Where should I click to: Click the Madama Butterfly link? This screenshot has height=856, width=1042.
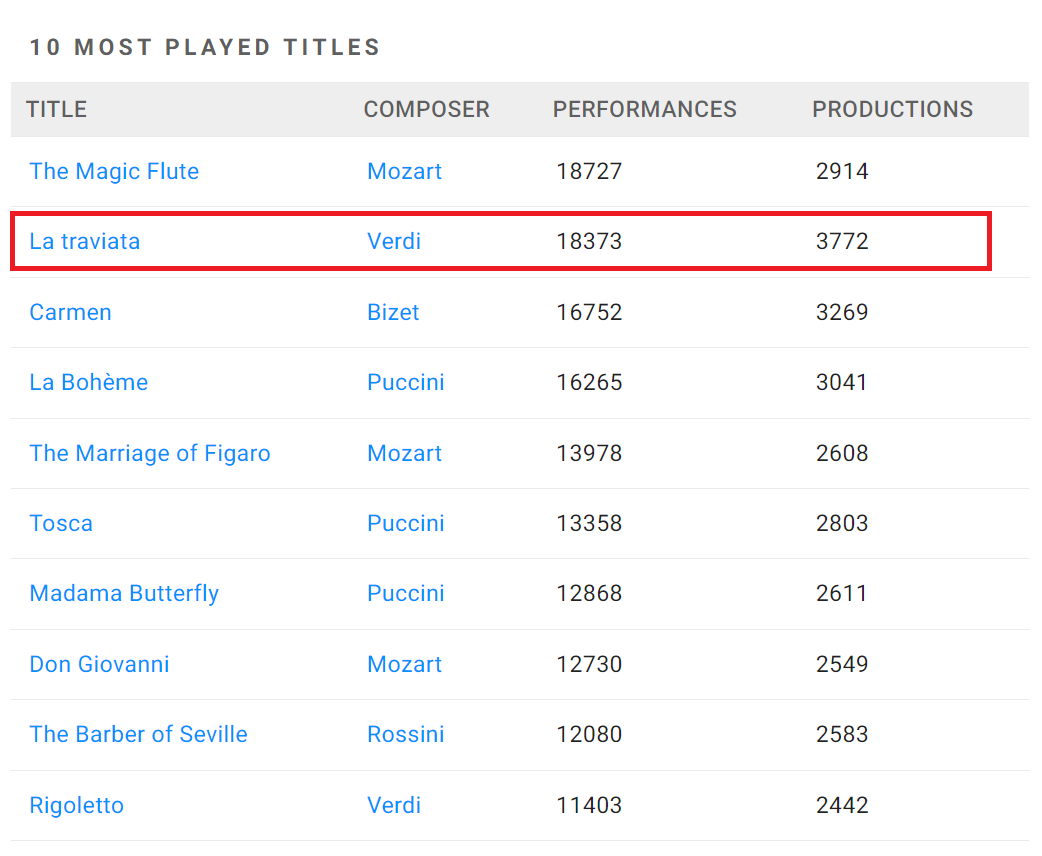click(x=124, y=593)
